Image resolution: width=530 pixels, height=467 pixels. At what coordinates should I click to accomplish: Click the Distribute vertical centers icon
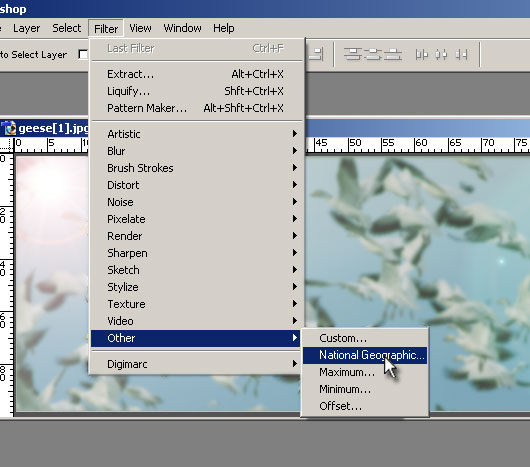point(374,54)
